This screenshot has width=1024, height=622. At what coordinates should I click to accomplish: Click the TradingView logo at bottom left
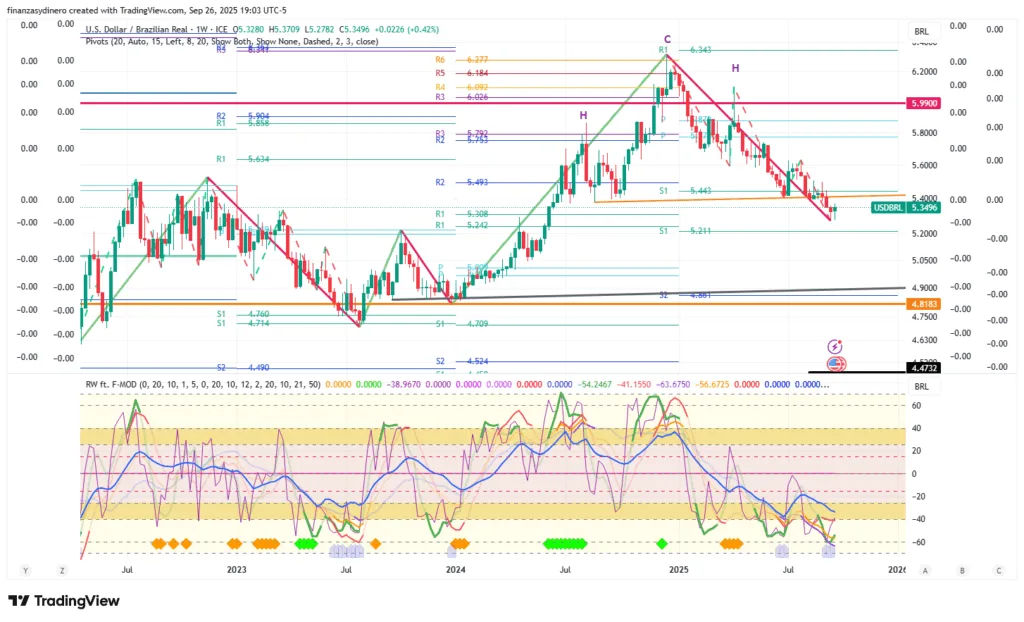[64, 601]
